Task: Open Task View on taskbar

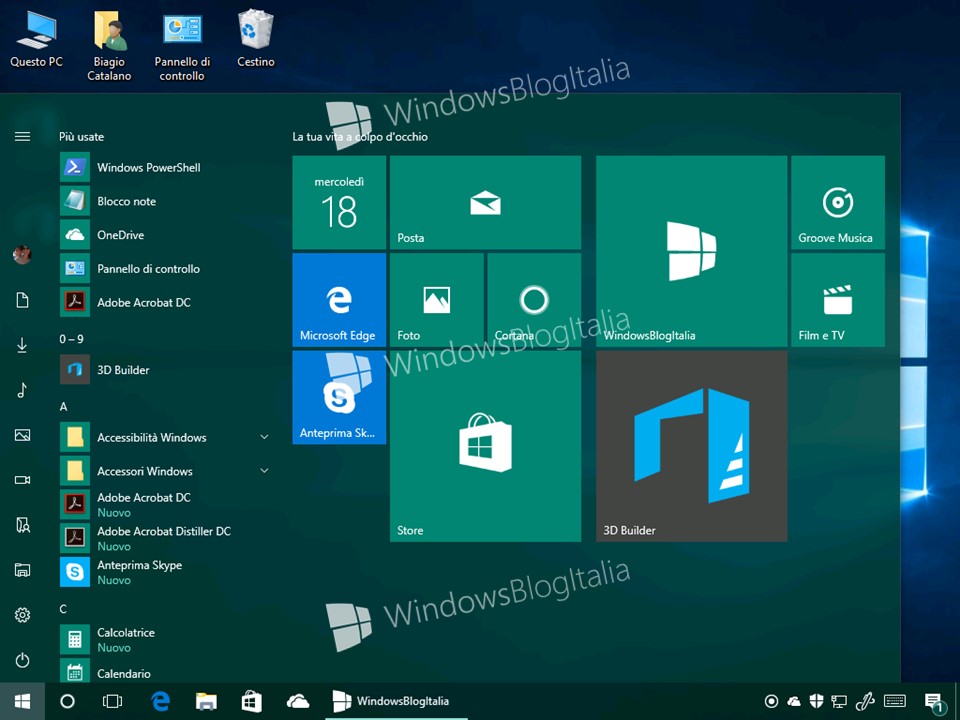Action: [x=113, y=701]
